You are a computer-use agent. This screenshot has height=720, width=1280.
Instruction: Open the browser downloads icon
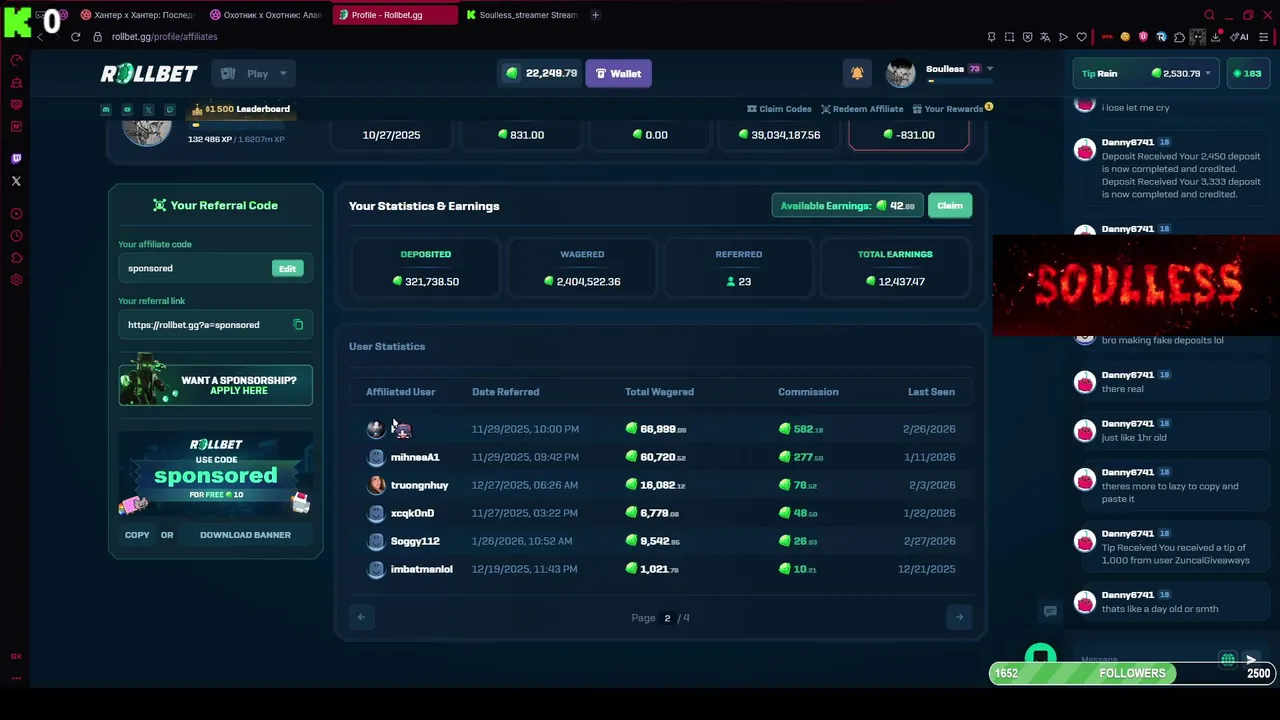[x=1215, y=37]
